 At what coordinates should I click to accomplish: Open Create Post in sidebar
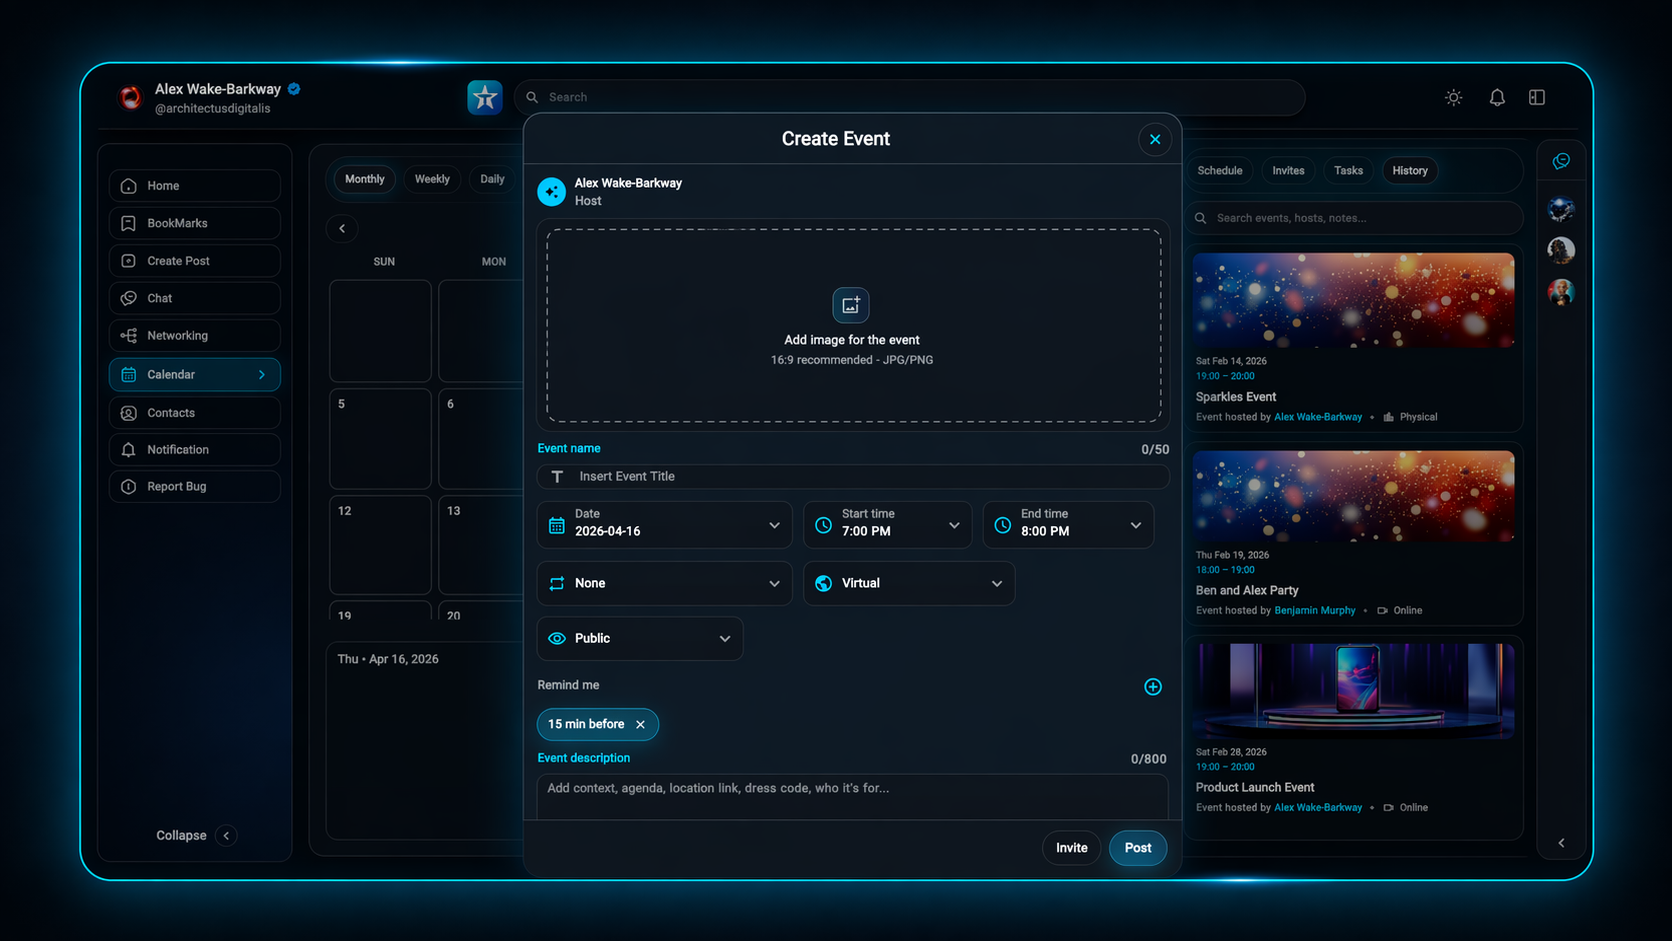tap(195, 261)
